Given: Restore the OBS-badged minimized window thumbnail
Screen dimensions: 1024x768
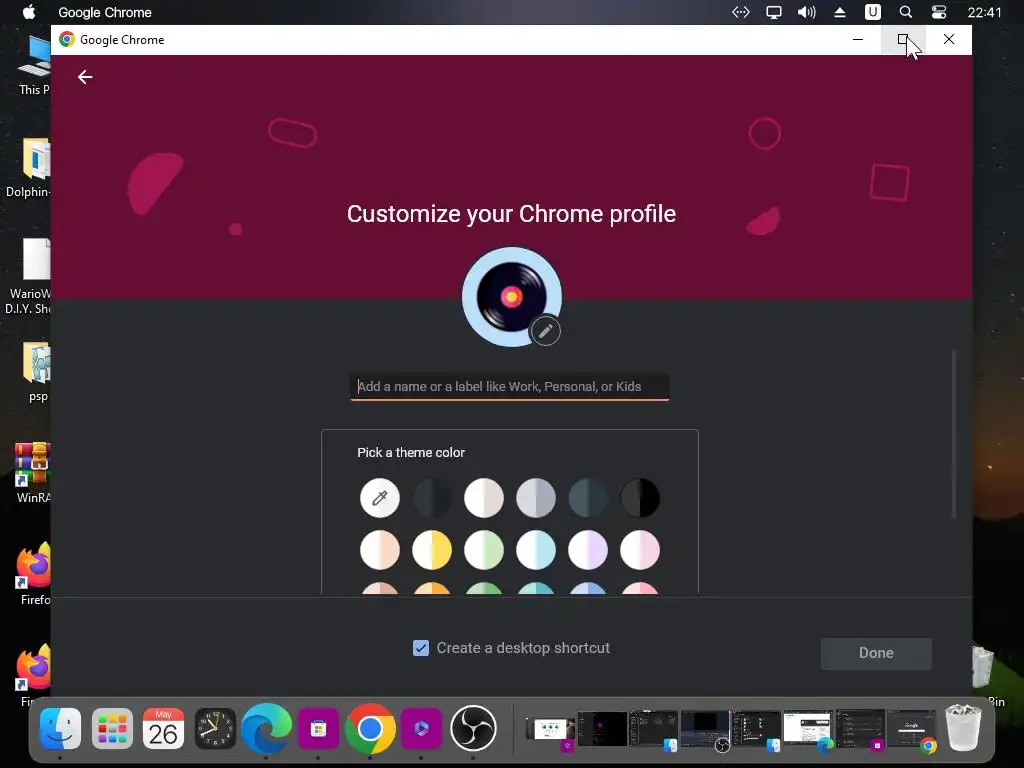Looking at the screenshot, I should pos(705,729).
